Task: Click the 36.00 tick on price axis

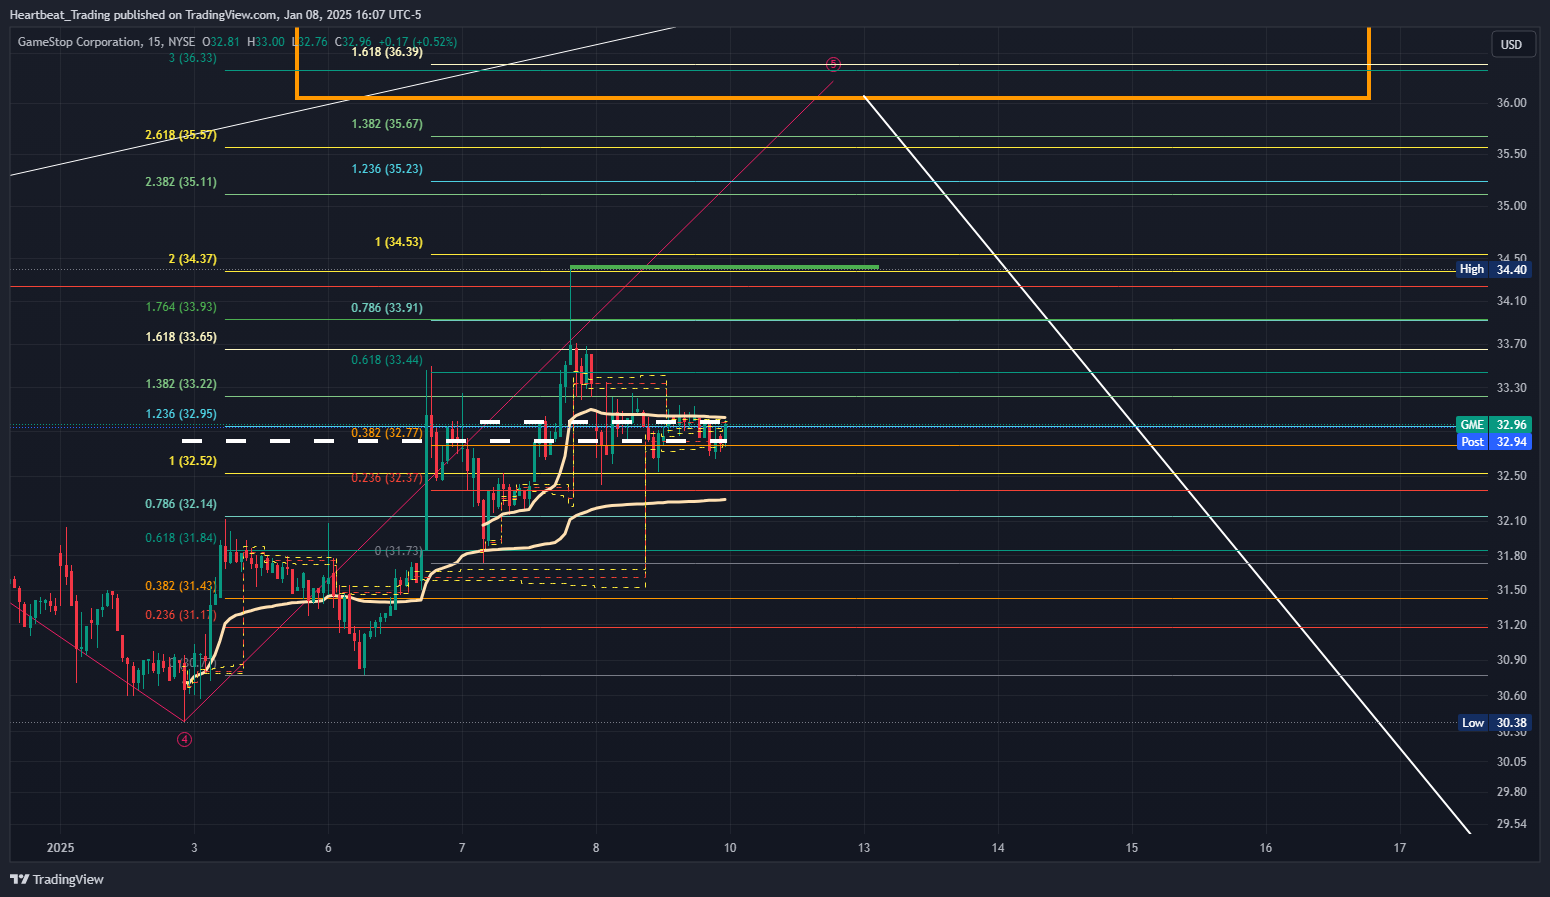Action: point(1511,103)
